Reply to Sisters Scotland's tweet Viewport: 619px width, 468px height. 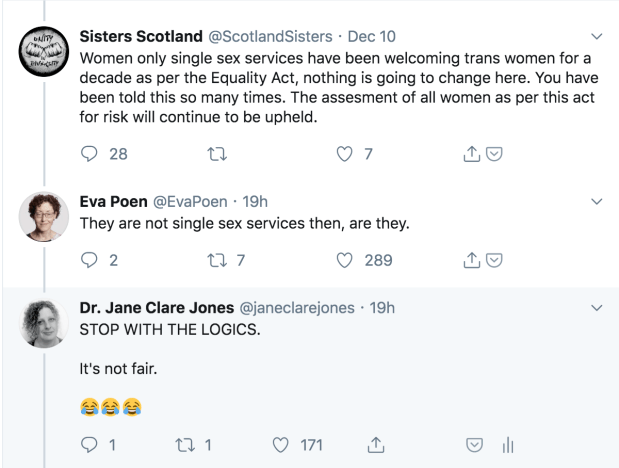coord(89,154)
